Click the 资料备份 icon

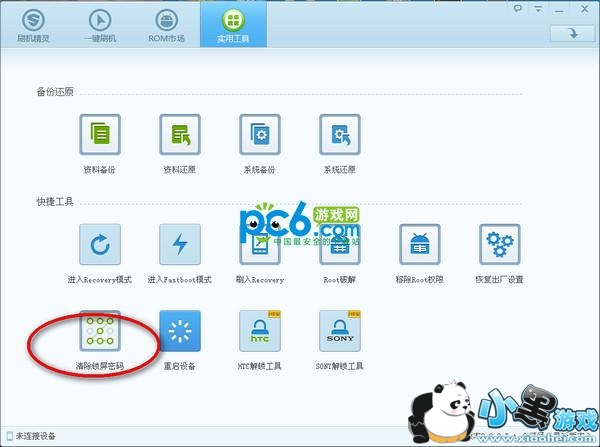pos(100,134)
